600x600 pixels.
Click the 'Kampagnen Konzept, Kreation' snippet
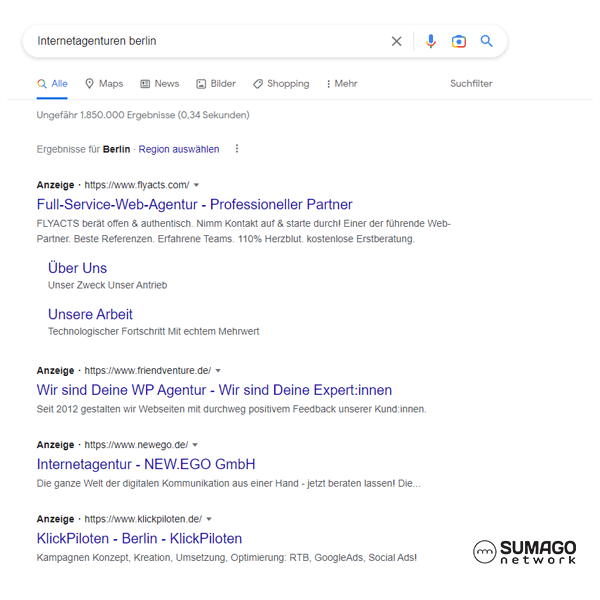pyautogui.click(x=227, y=558)
